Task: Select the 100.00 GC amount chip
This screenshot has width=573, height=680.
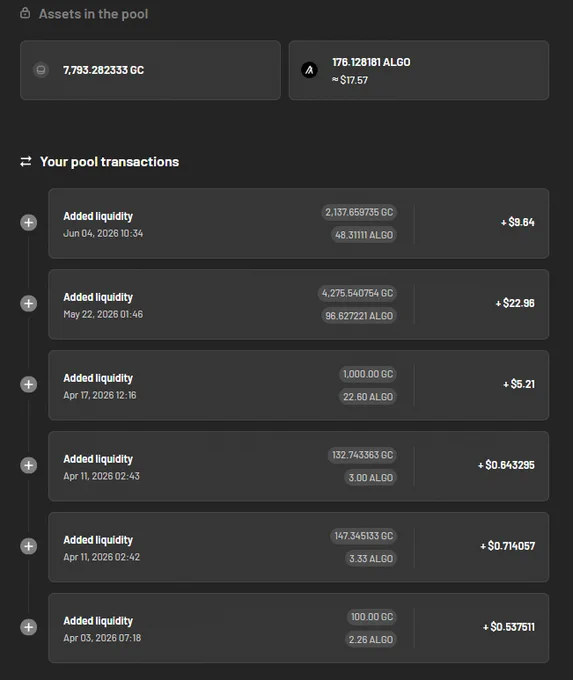Action: tap(372, 617)
